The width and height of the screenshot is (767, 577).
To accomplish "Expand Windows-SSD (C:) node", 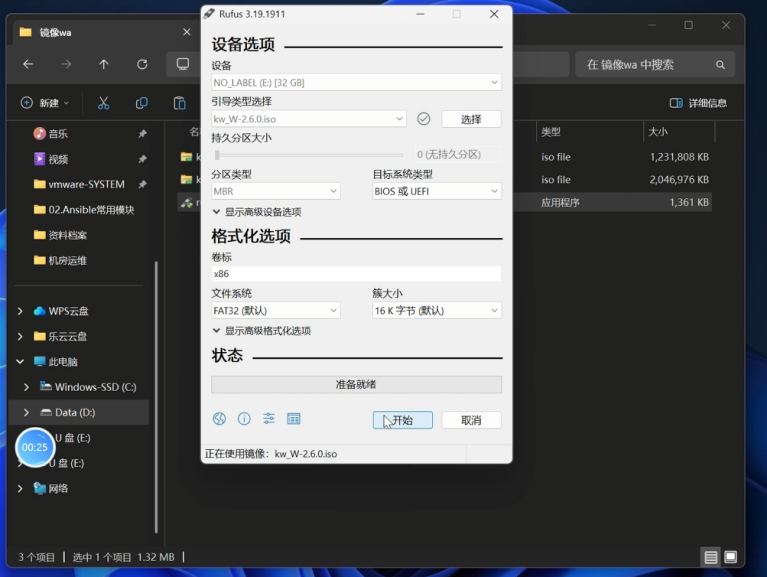I will point(26,387).
